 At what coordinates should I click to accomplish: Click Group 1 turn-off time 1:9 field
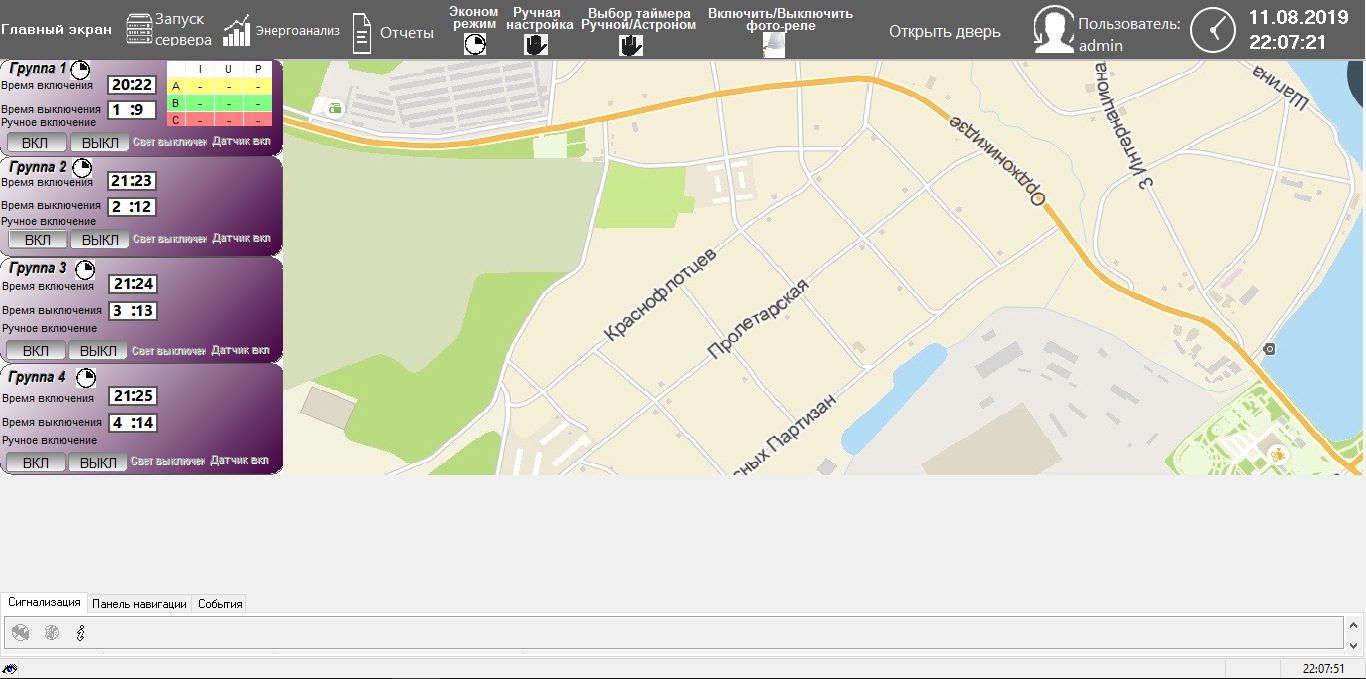click(x=132, y=109)
